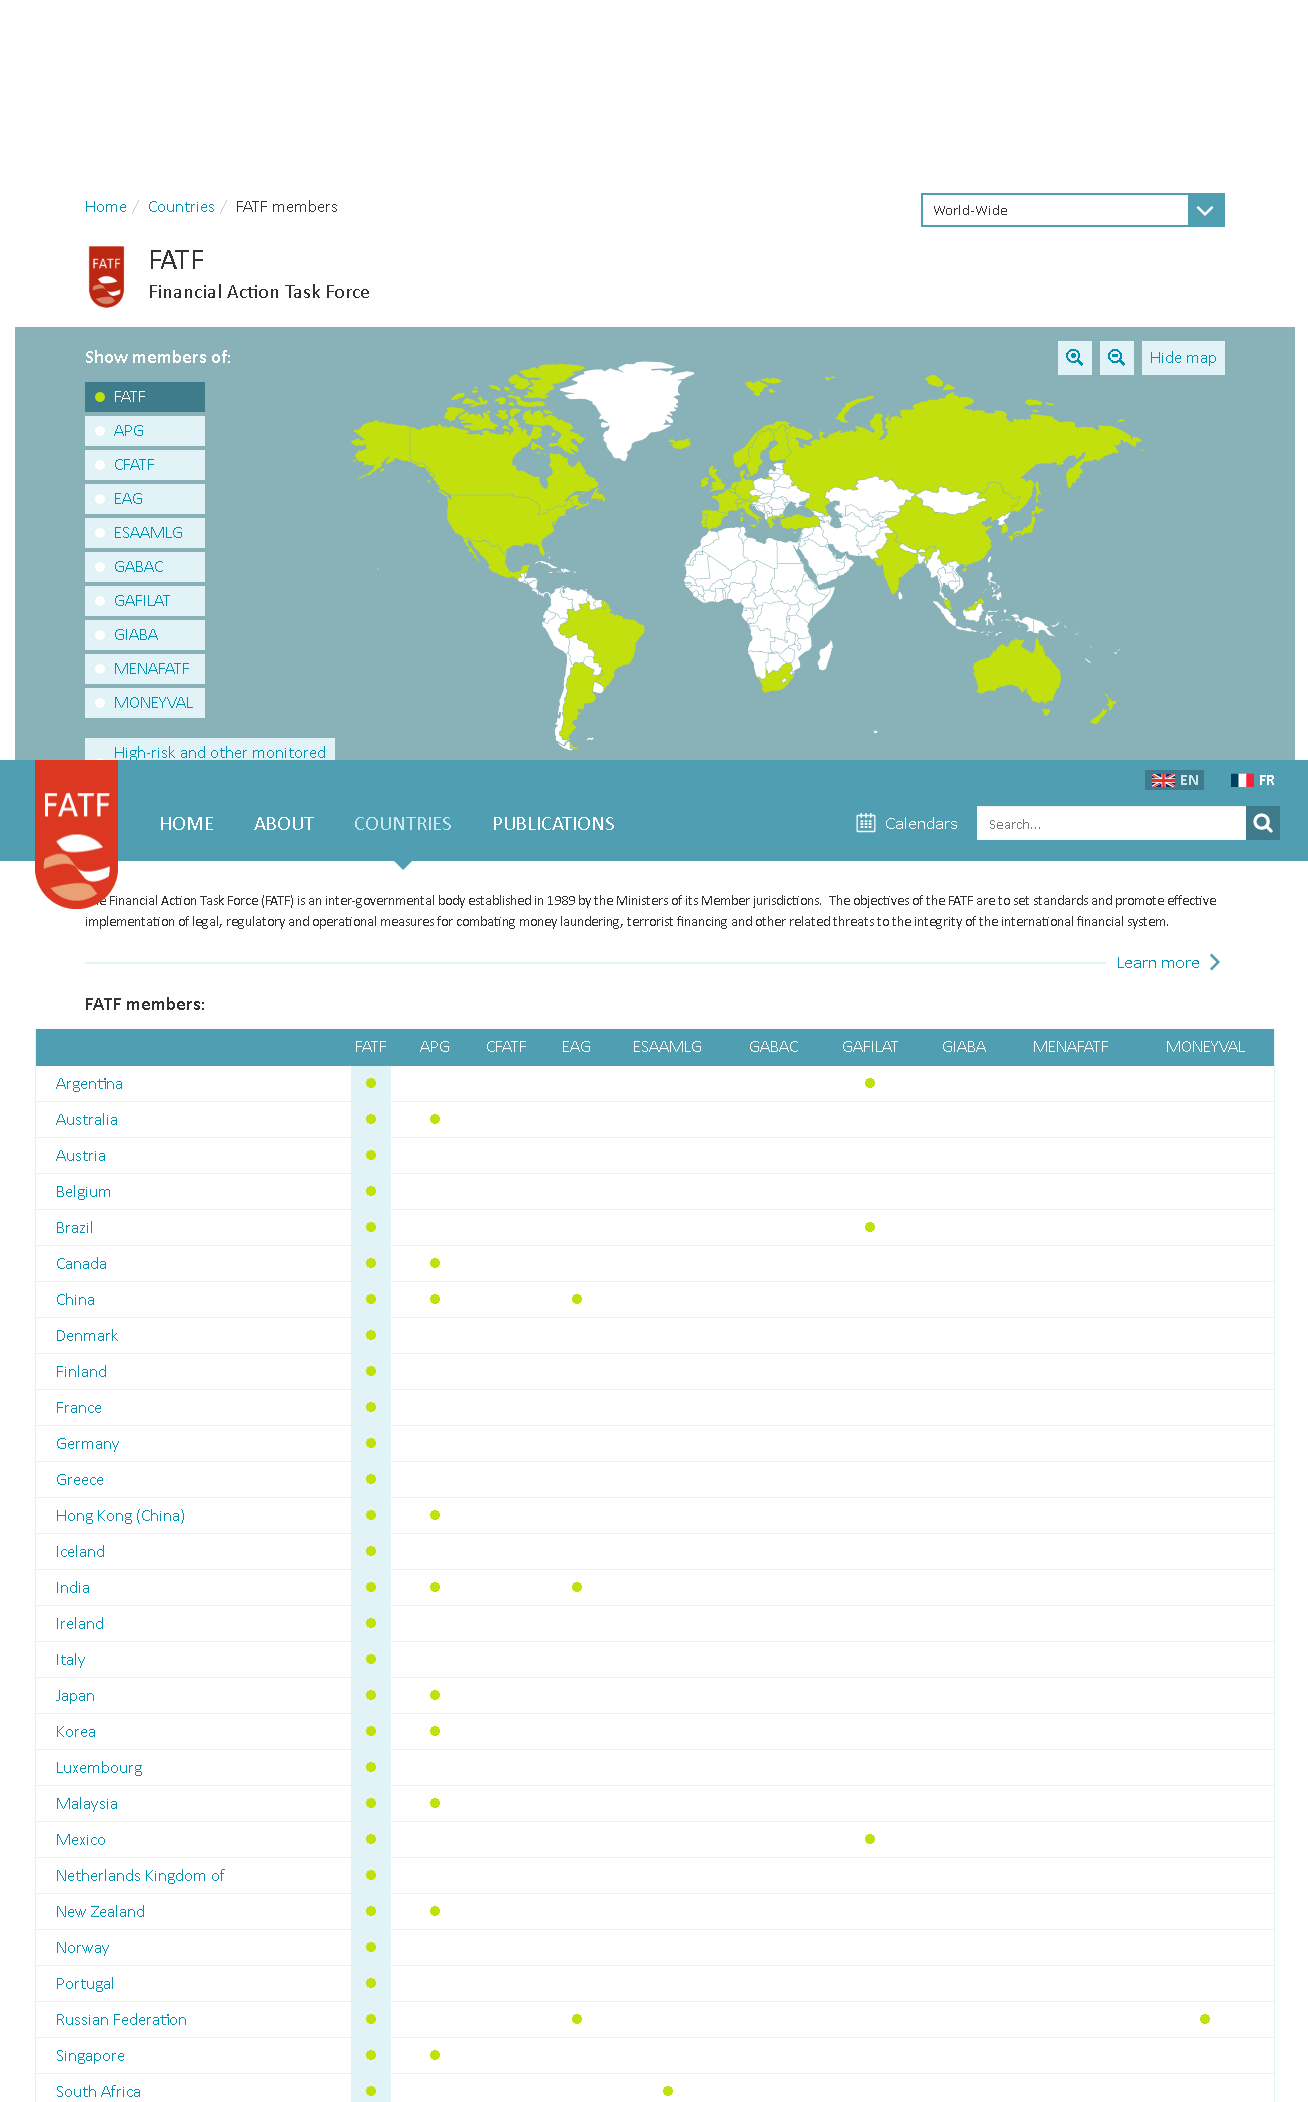Select GIABA members option
This screenshot has width=1308, height=2102.
pos(145,635)
